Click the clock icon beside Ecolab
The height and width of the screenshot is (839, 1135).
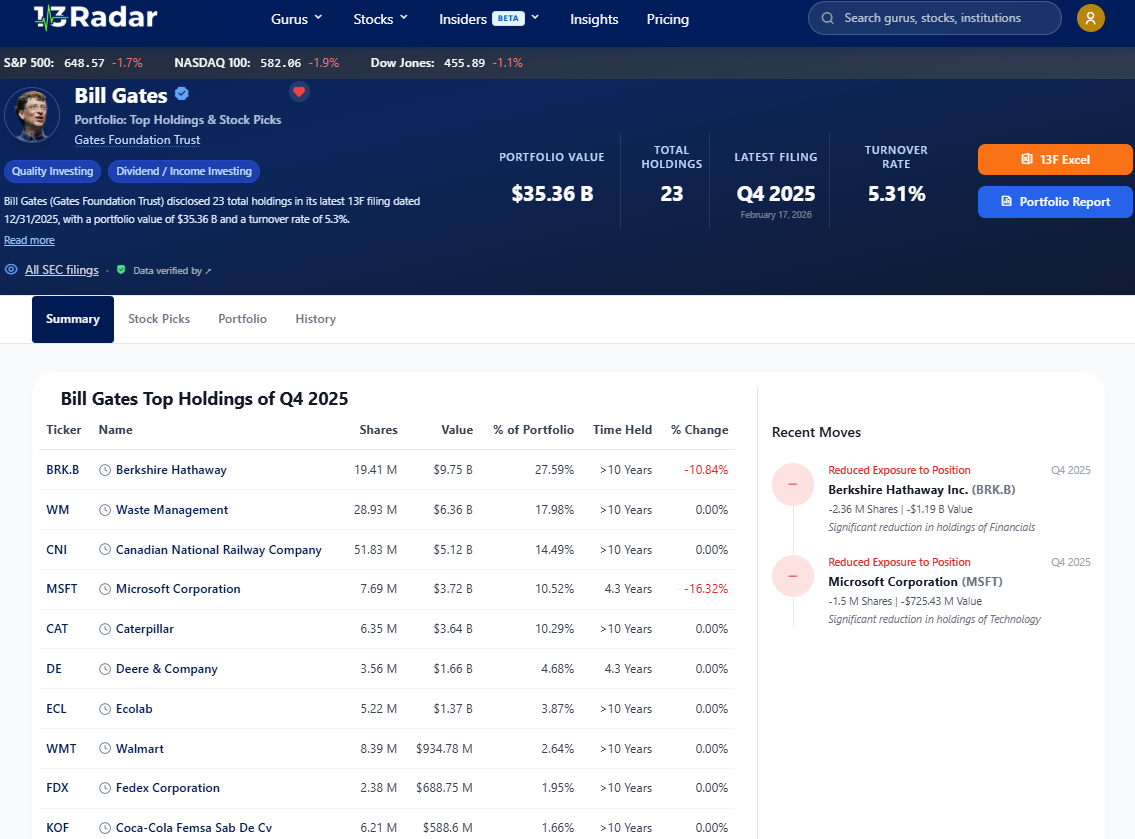click(x=105, y=709)
